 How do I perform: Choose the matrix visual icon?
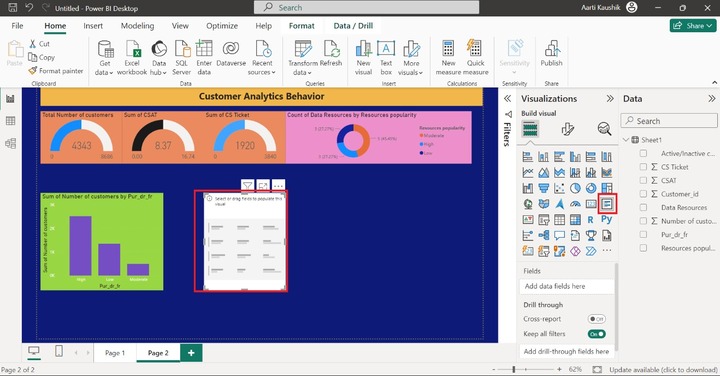tap(575, 220)
